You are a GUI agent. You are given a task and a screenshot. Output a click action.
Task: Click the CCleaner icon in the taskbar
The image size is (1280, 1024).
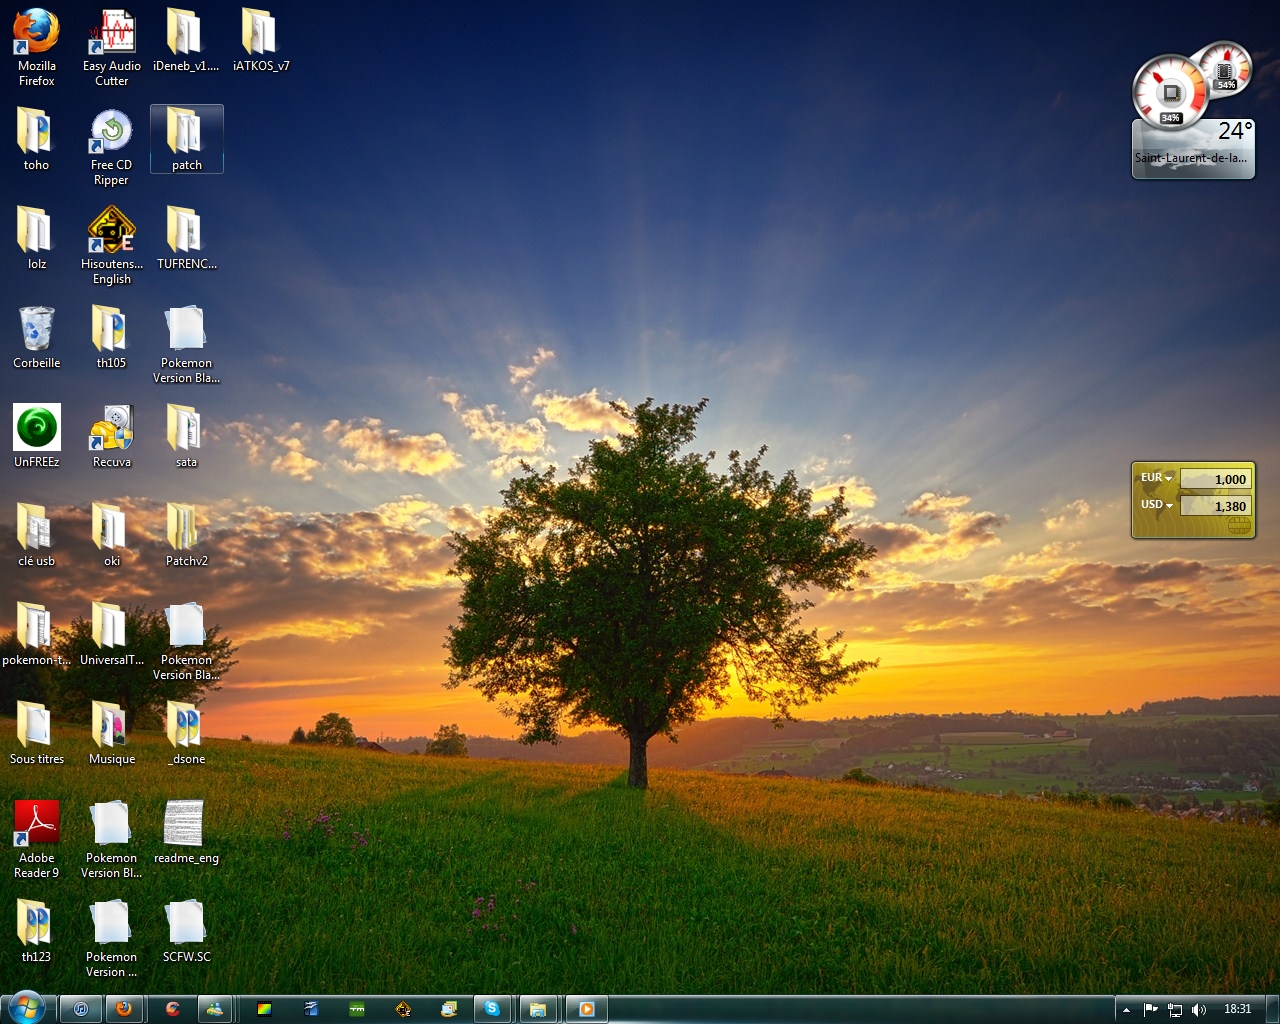click(x=173, y=1009)
